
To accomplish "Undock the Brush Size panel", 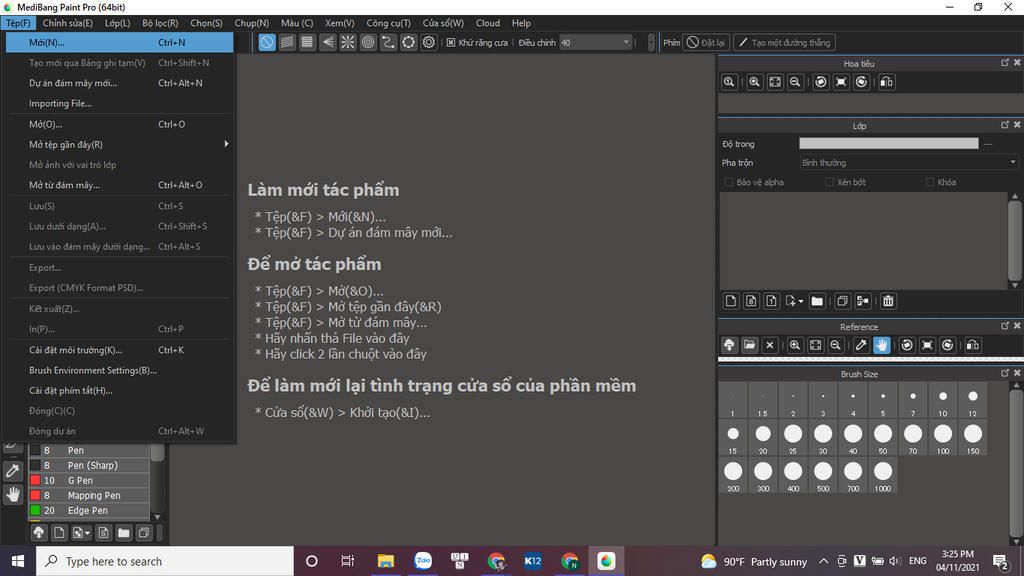I will click(1004, 373).
